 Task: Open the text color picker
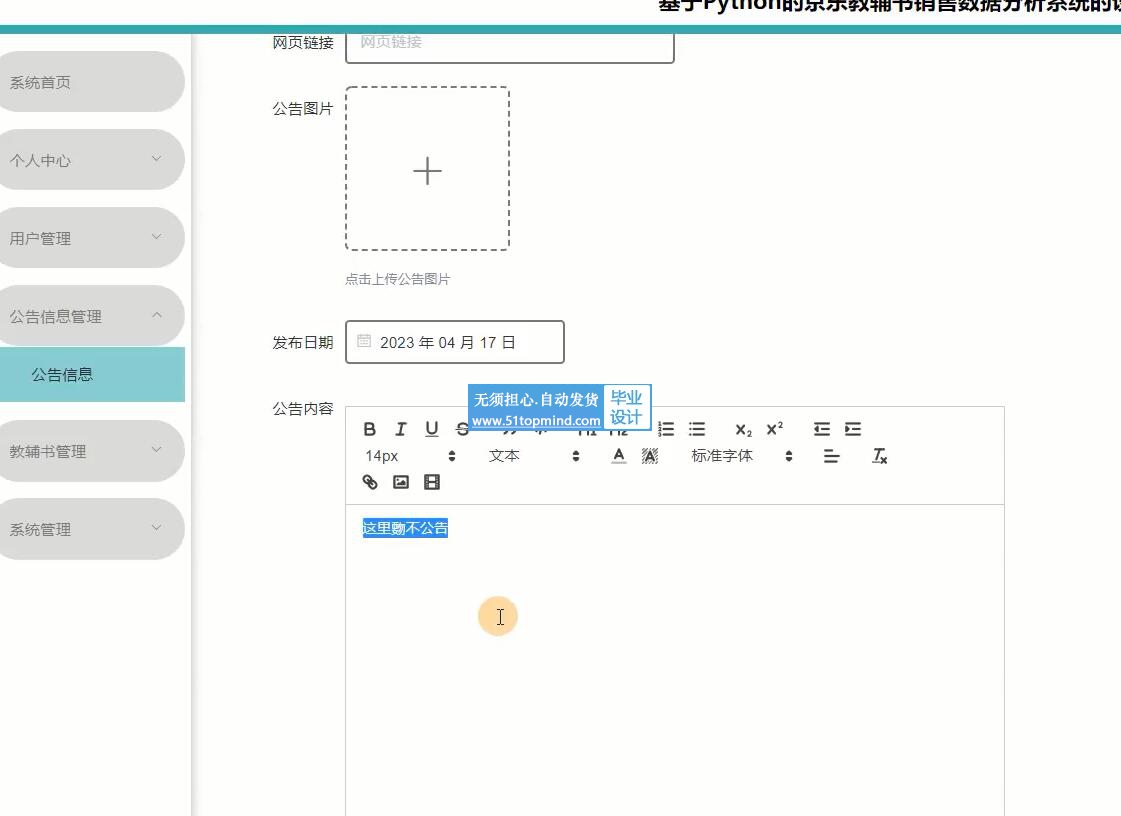[619, 456]
